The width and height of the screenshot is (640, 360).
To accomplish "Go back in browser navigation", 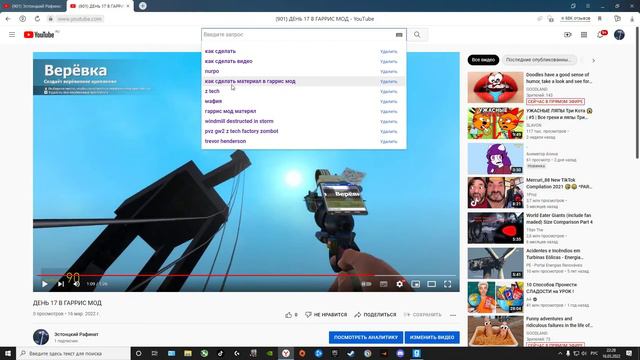I will coord(8,19).
